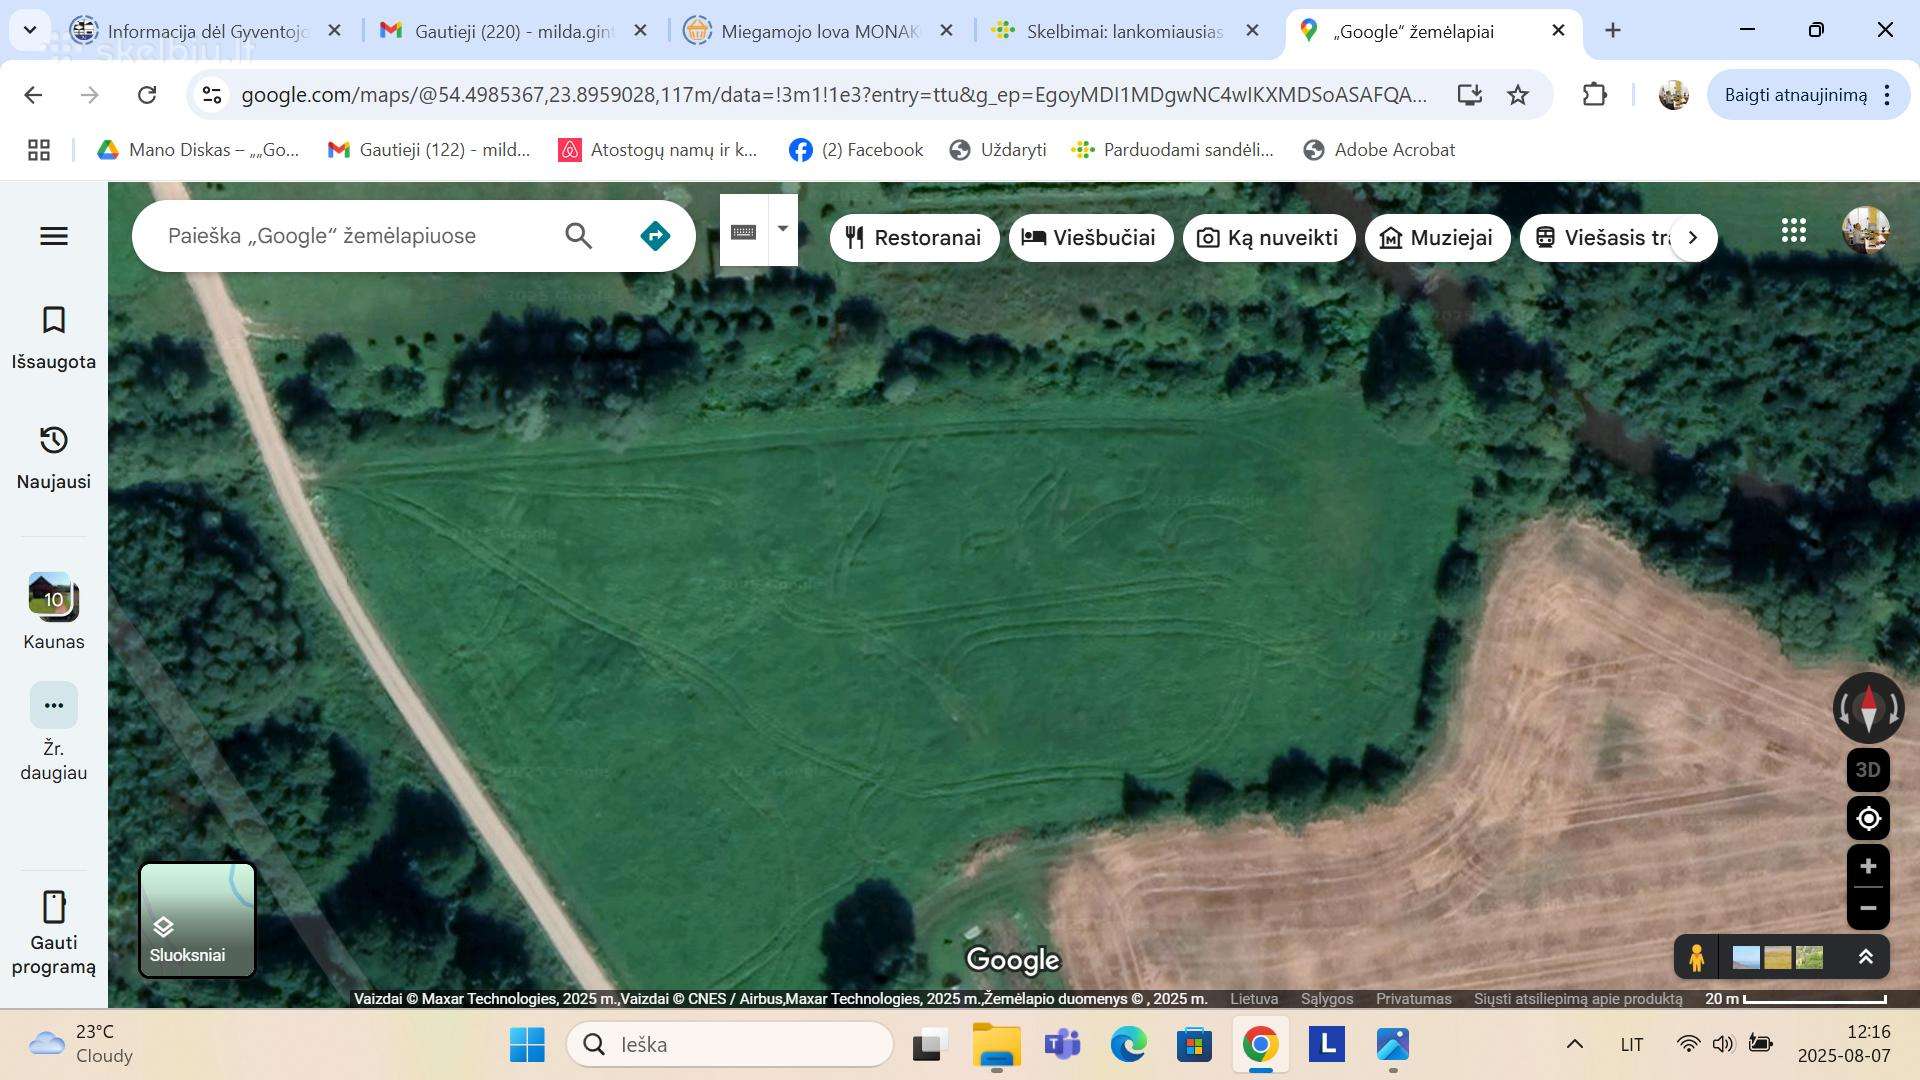Screen dimensions: 1920x1080
Task: Open the Kaunas recent place thumbnail
Action: (54, 611)
